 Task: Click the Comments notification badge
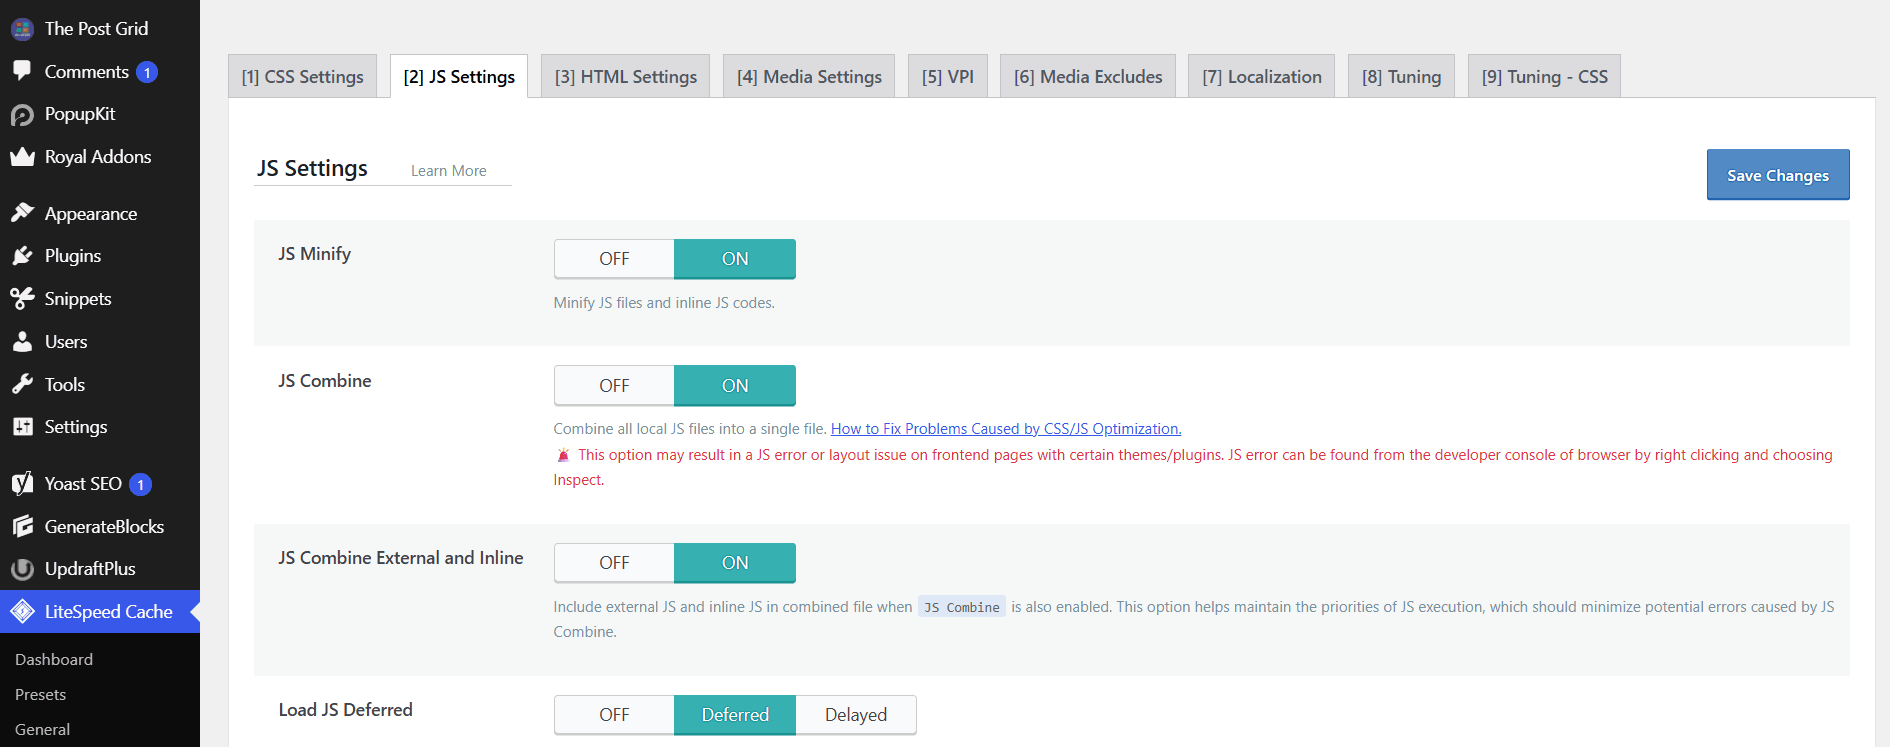click(x=147, y=72)
